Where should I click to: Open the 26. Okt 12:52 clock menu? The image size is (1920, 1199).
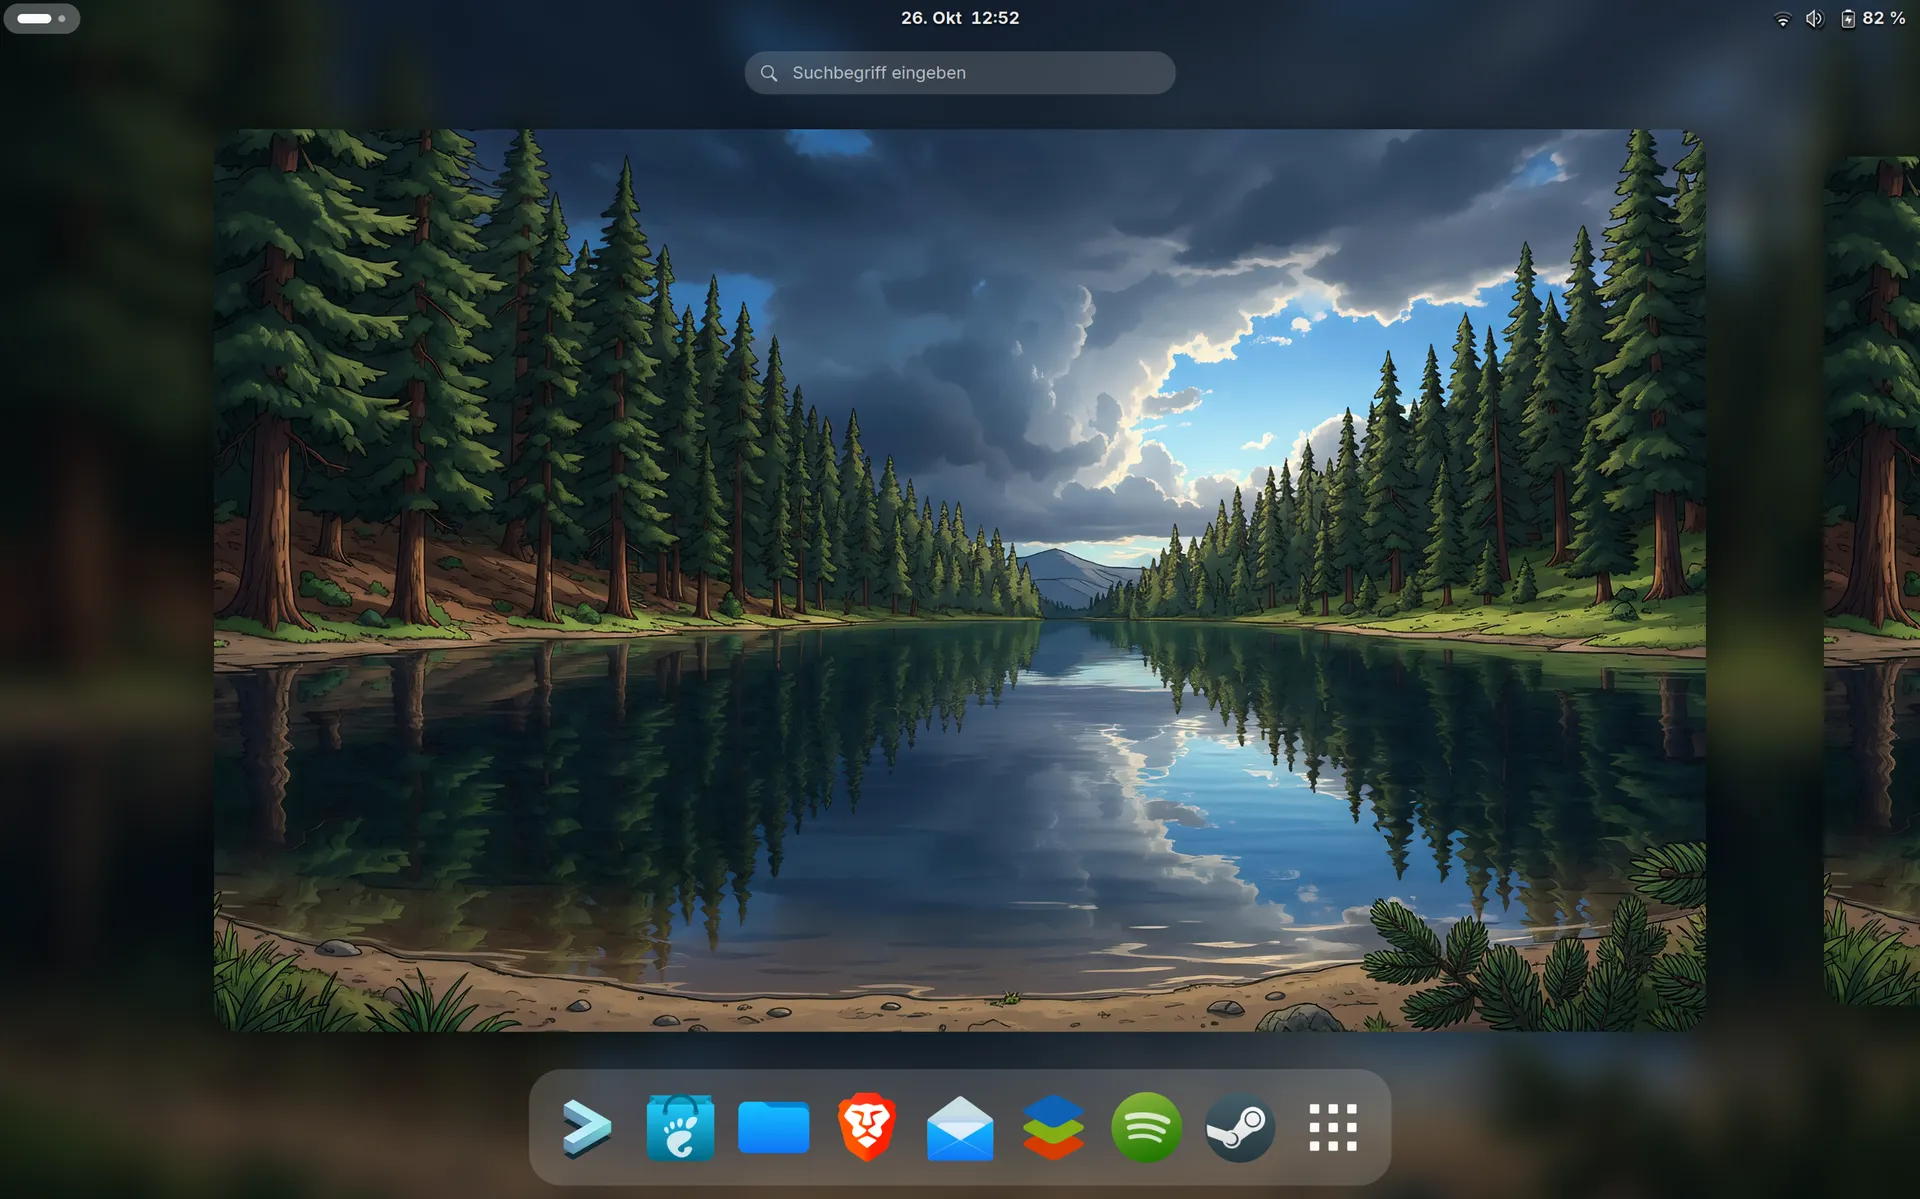[960, 18]
